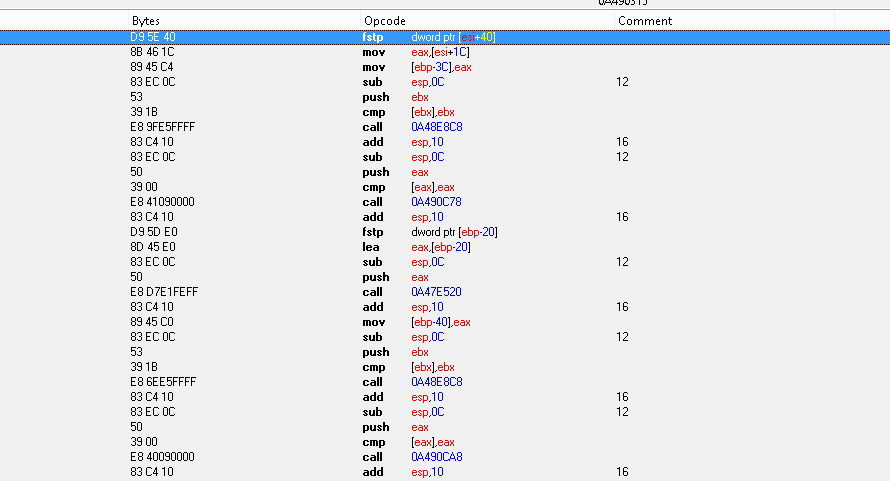
Task: Click operand eax,[esi+1C]
Action: [x=440, y=52]
